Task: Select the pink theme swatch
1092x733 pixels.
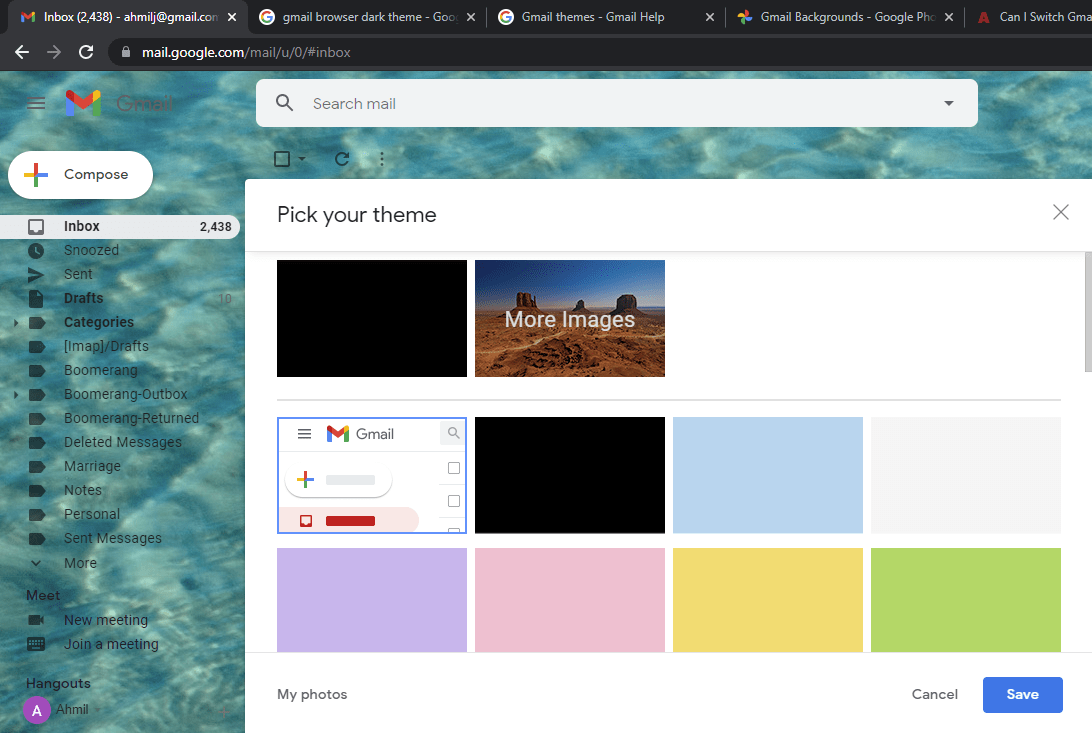Action: tap(570, 600)
